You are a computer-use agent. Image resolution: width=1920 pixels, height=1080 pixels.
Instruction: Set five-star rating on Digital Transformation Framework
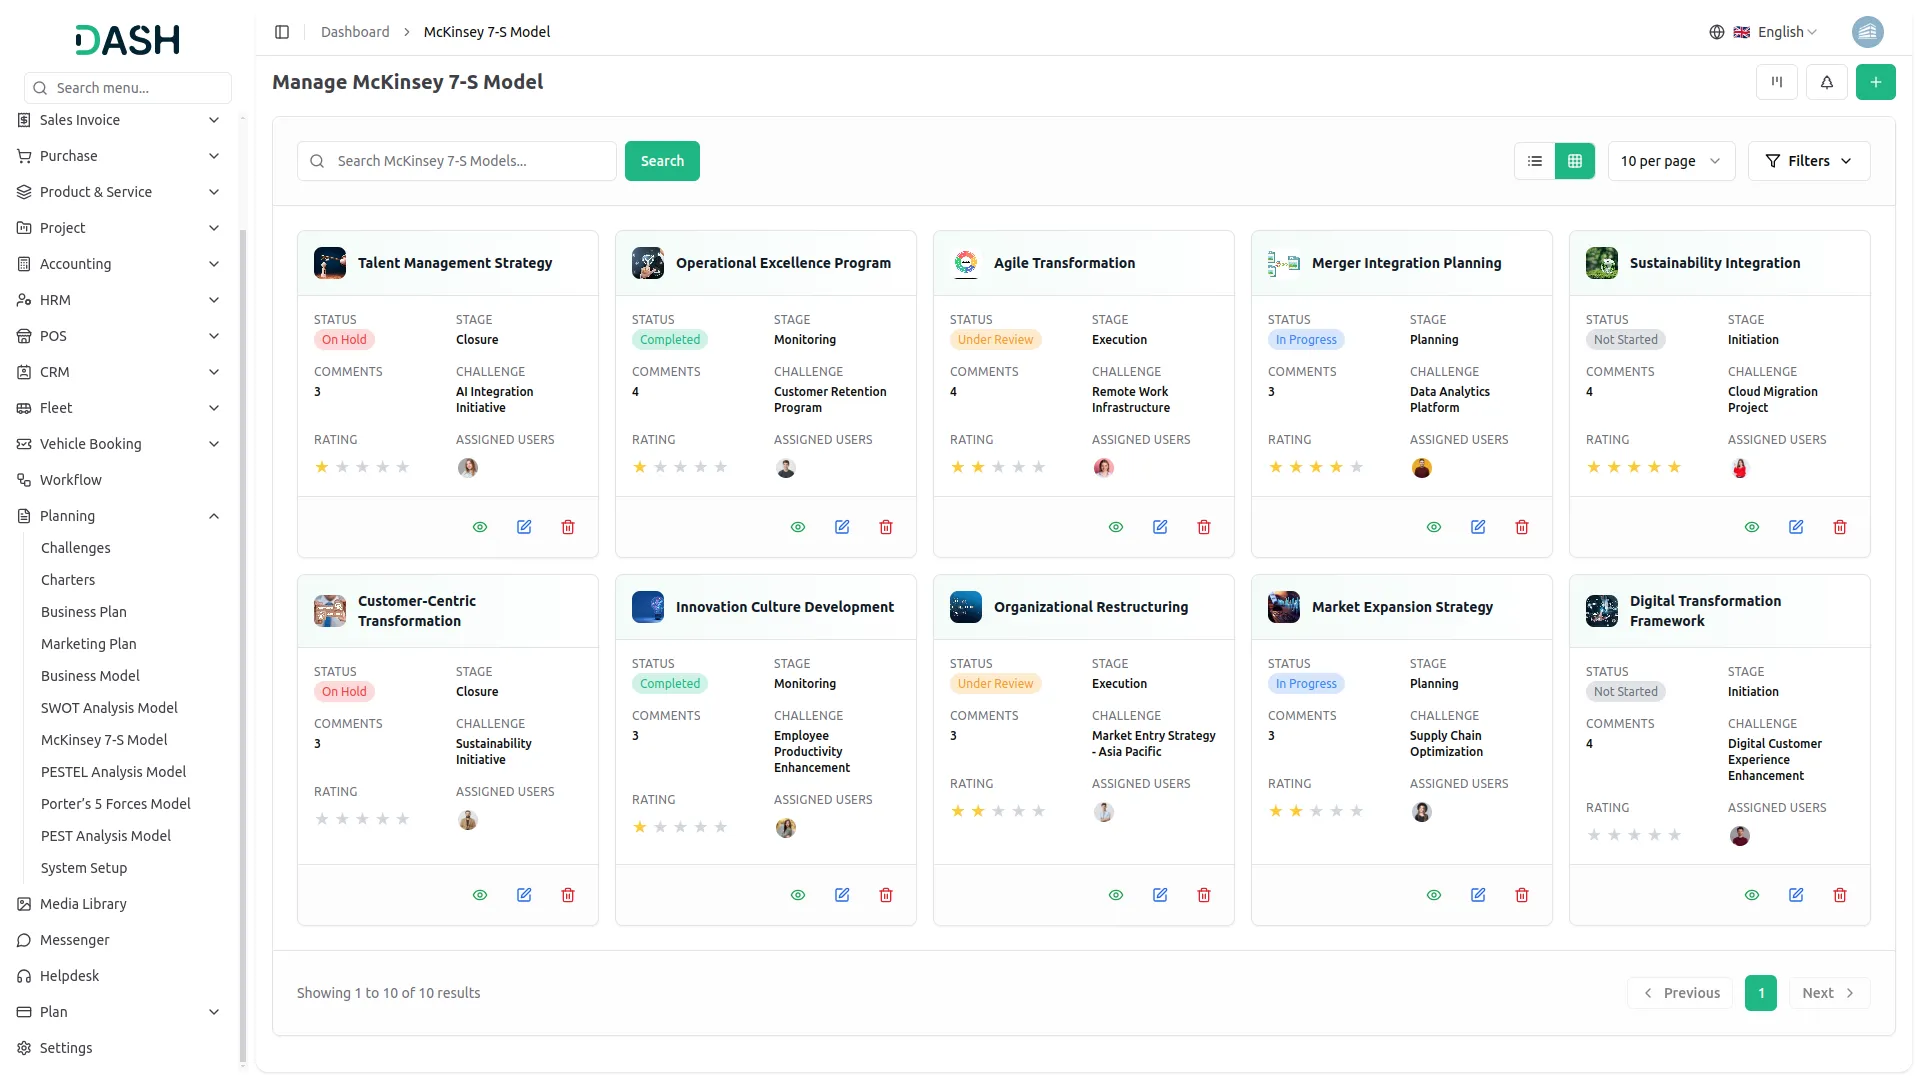click(x=1674, y=835)
